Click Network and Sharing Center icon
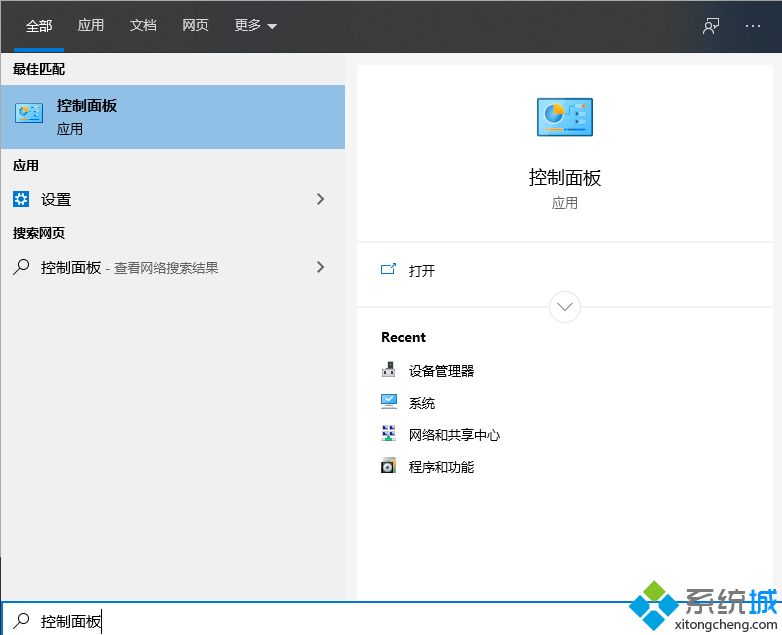The width and height of the screenshot is (782, 635). pos(389,434)
